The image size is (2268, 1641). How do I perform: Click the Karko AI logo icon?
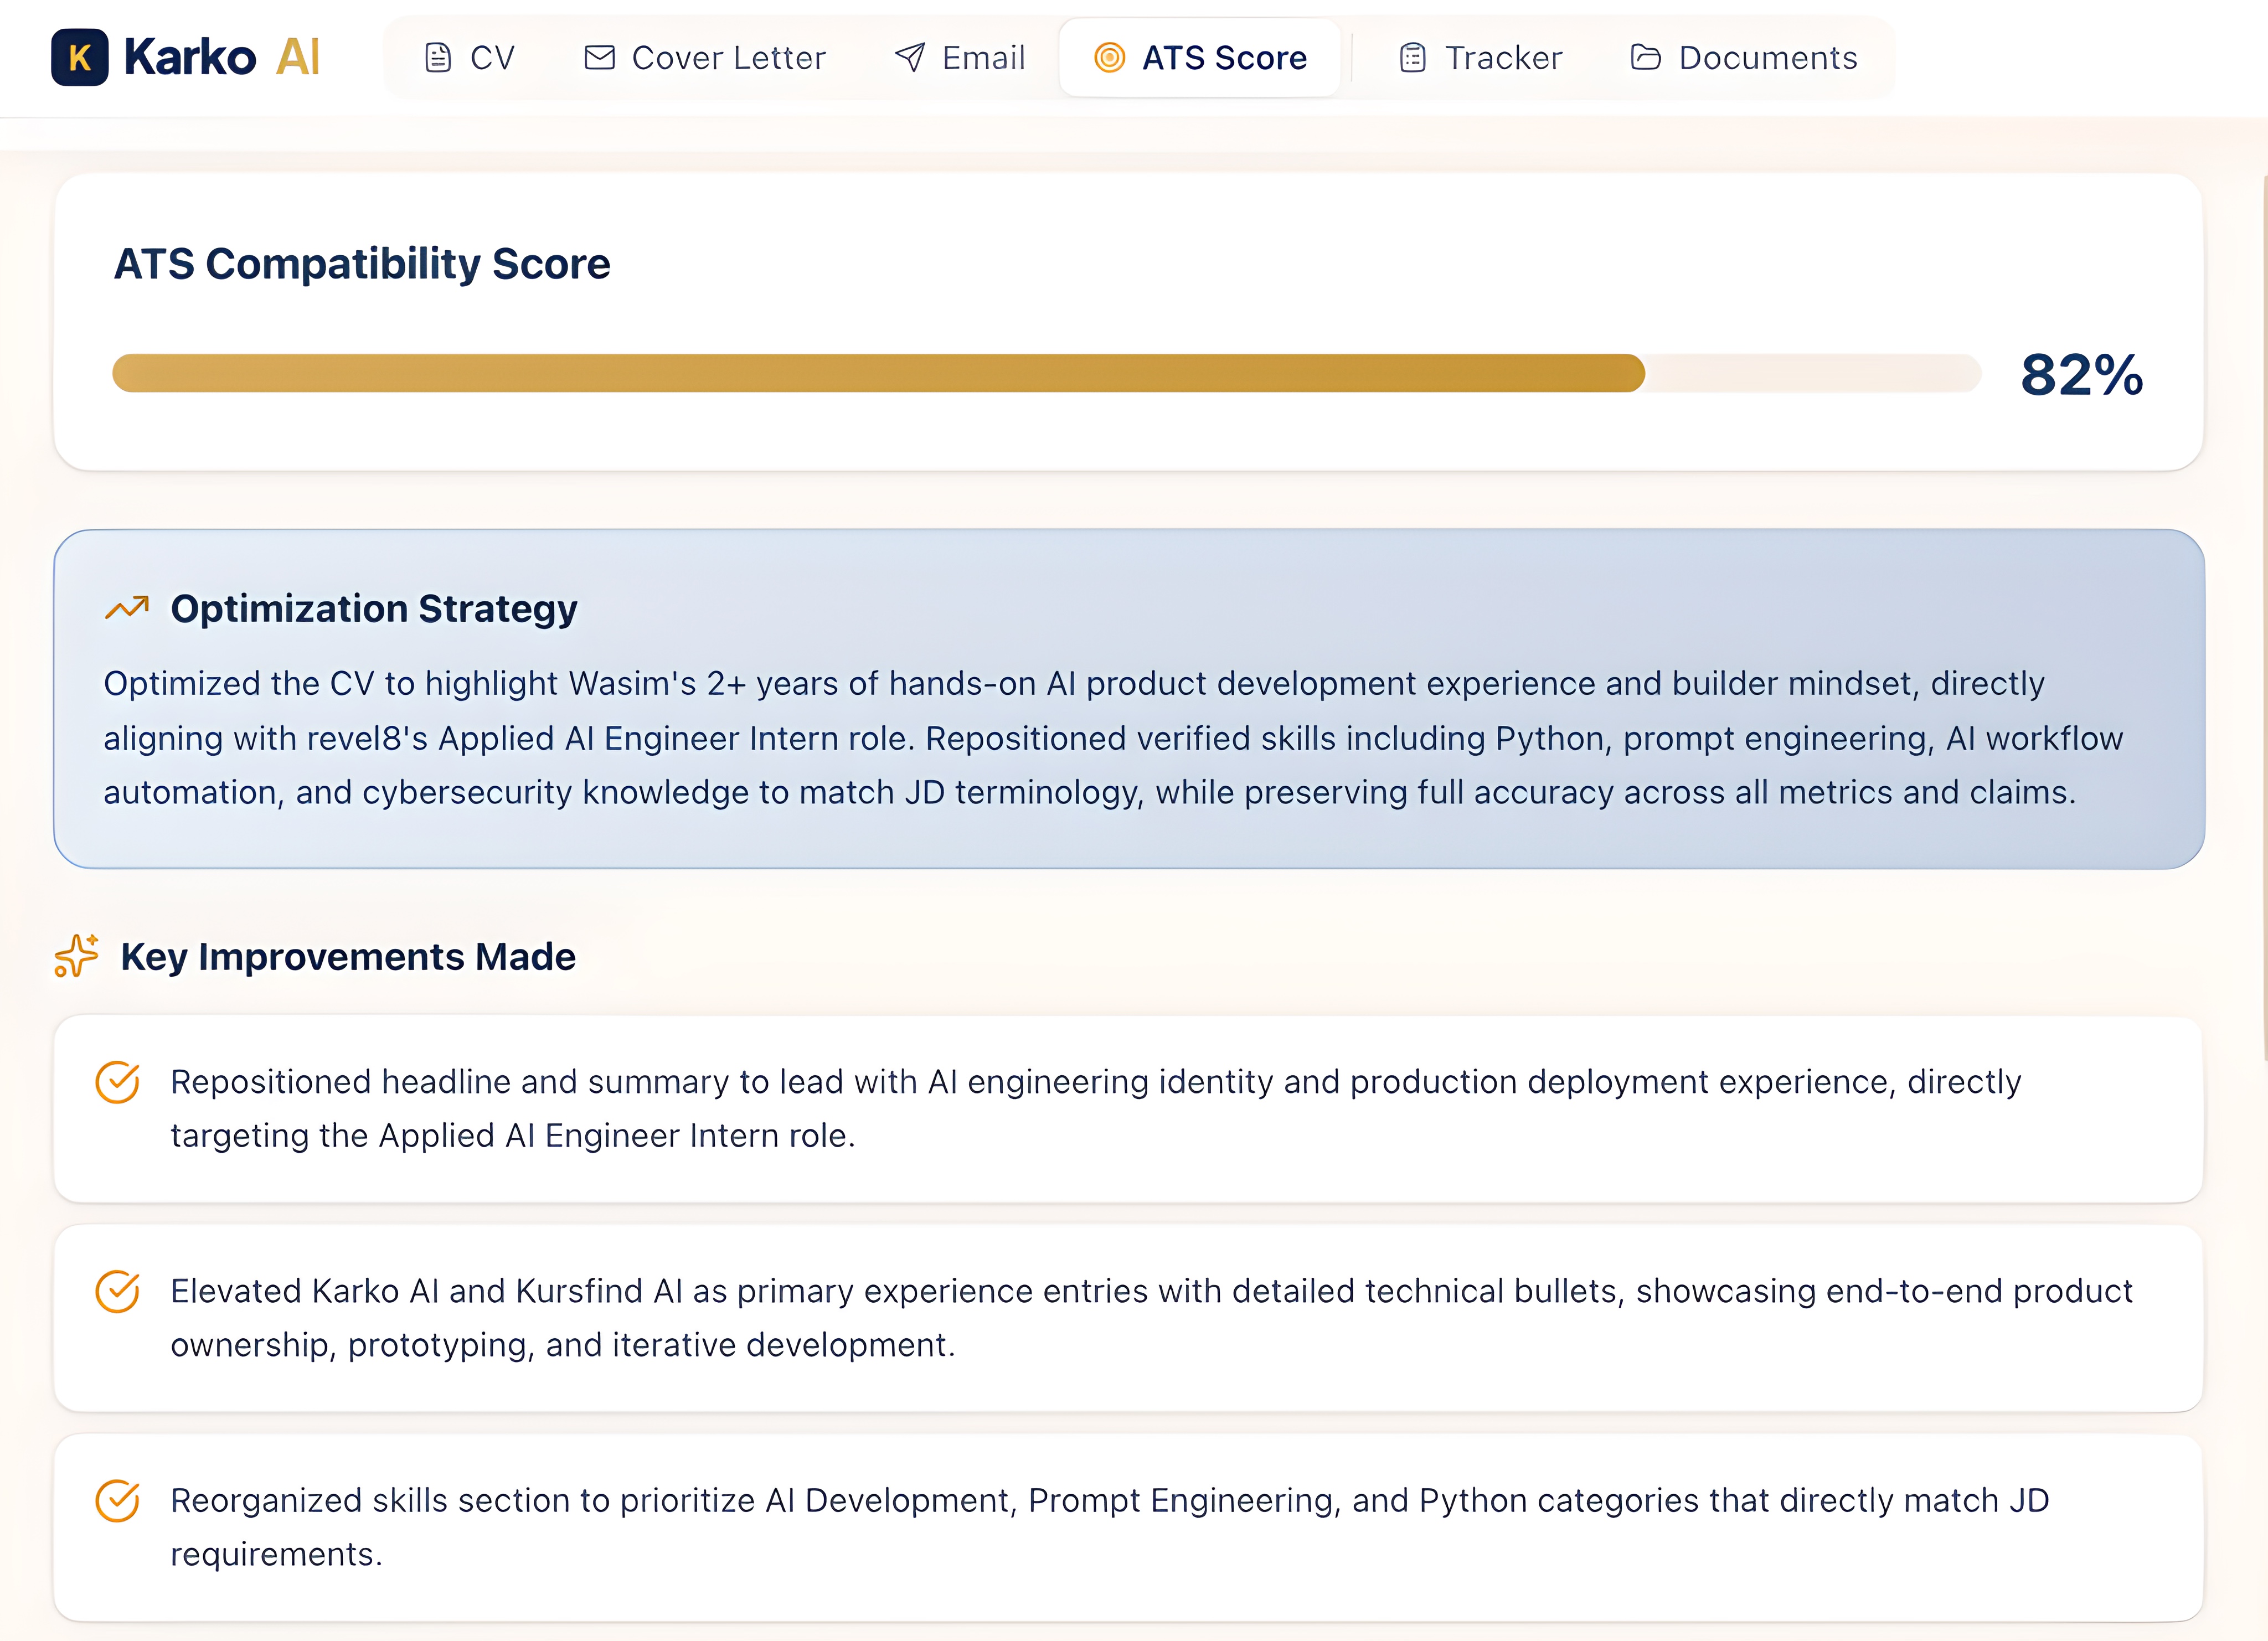(x=80, y=57)
